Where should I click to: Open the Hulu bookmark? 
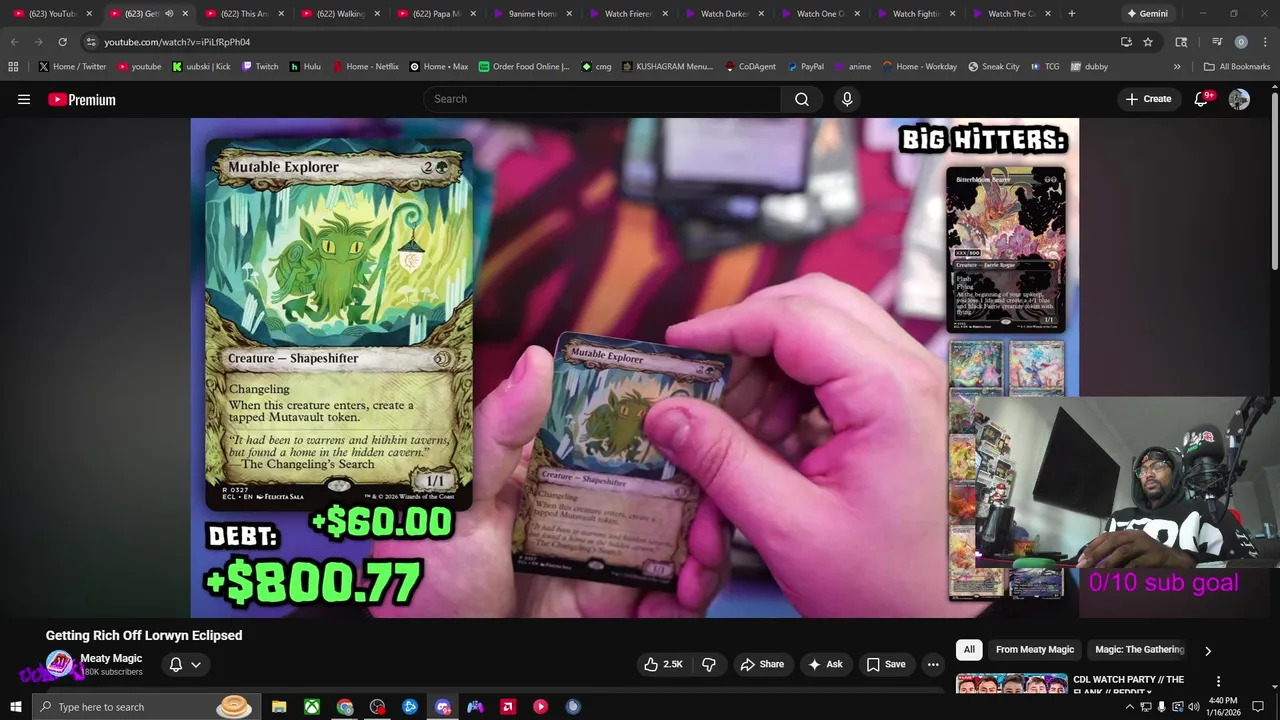305,66
